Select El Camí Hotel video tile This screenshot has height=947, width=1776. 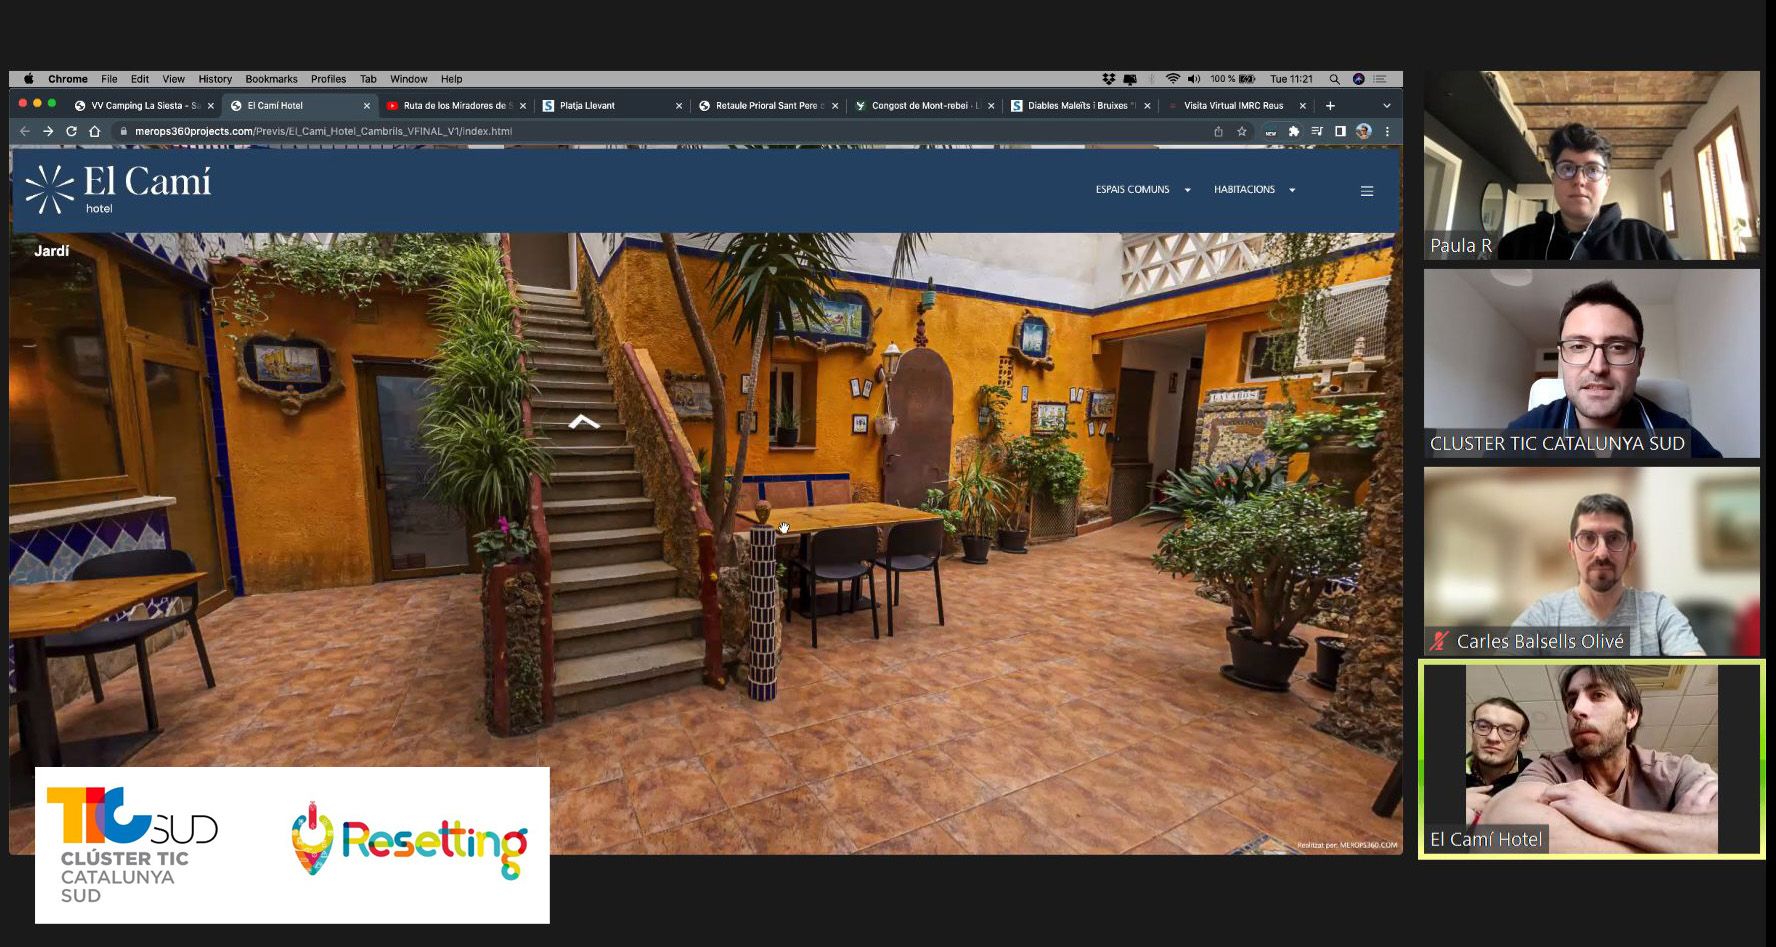(x=1592, y=759)
